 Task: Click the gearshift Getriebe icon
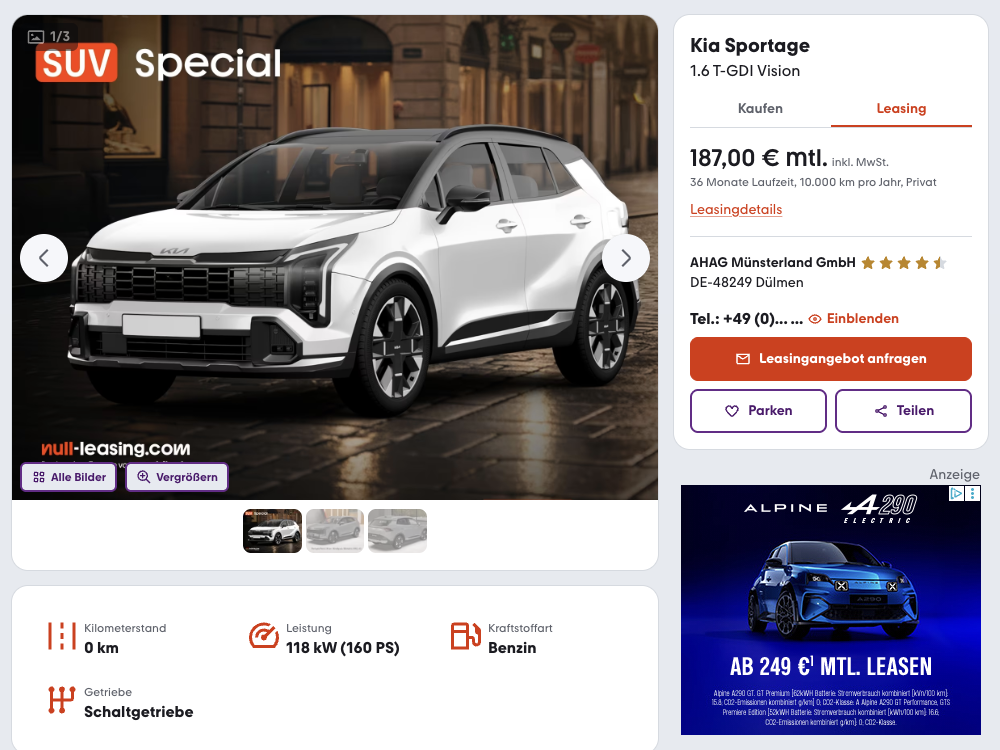tap(61, 700)
